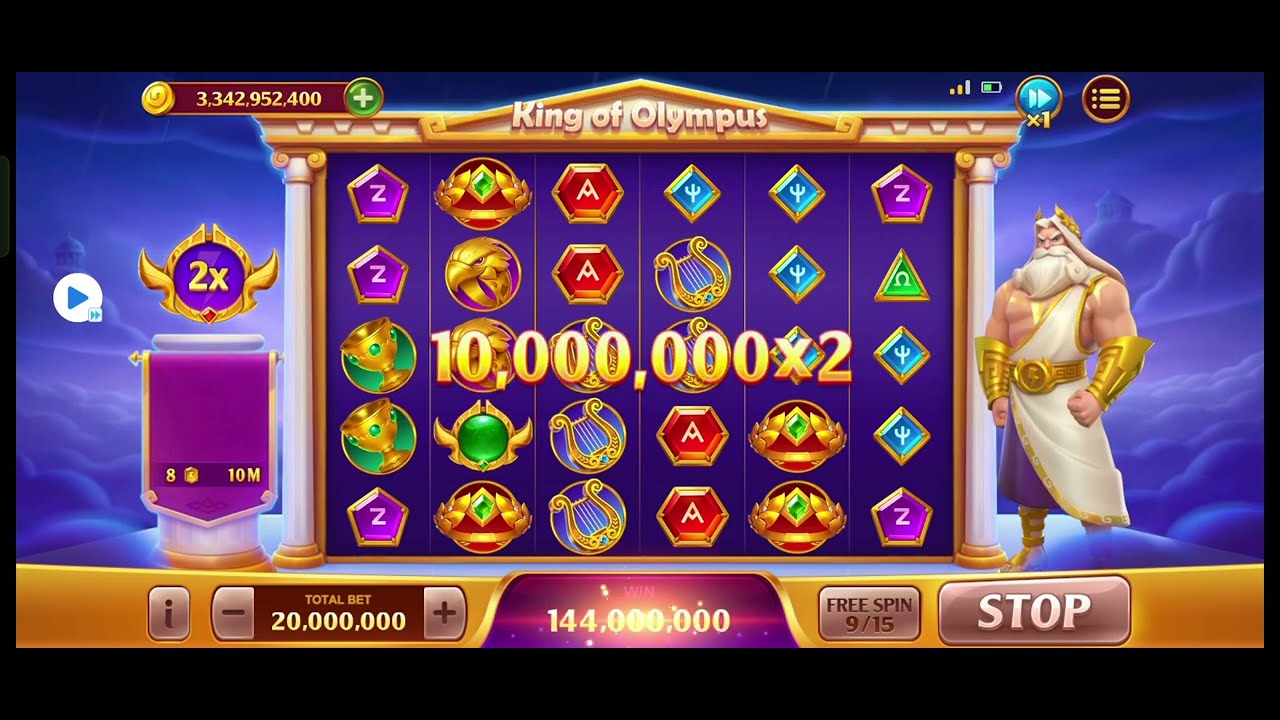1280x720 pixels.
Task: Tap the green orb winged symbol
Action: pyautogui.click(x=482, y=436)
